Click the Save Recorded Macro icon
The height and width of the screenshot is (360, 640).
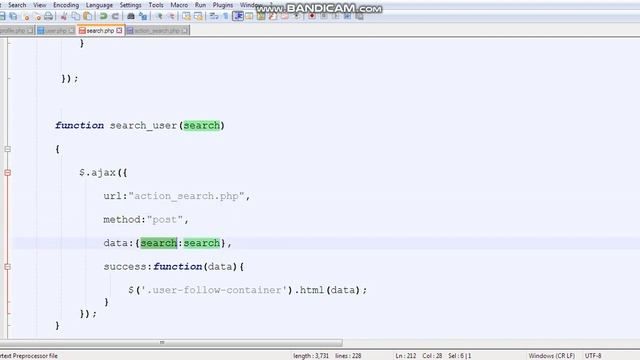(359, 16)
